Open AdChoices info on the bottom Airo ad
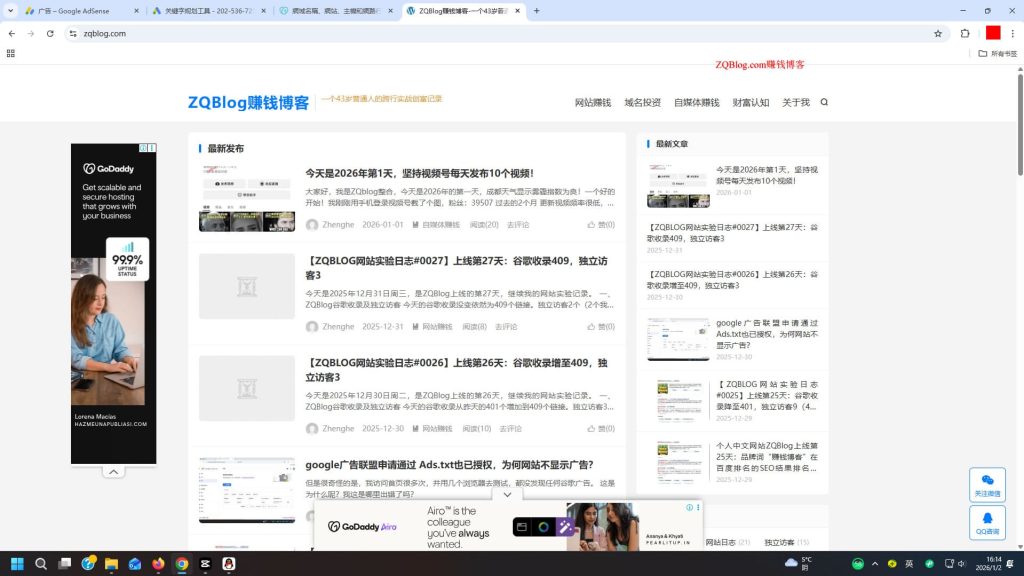Viewport: 1024px width, 576px height. point(689,507)
